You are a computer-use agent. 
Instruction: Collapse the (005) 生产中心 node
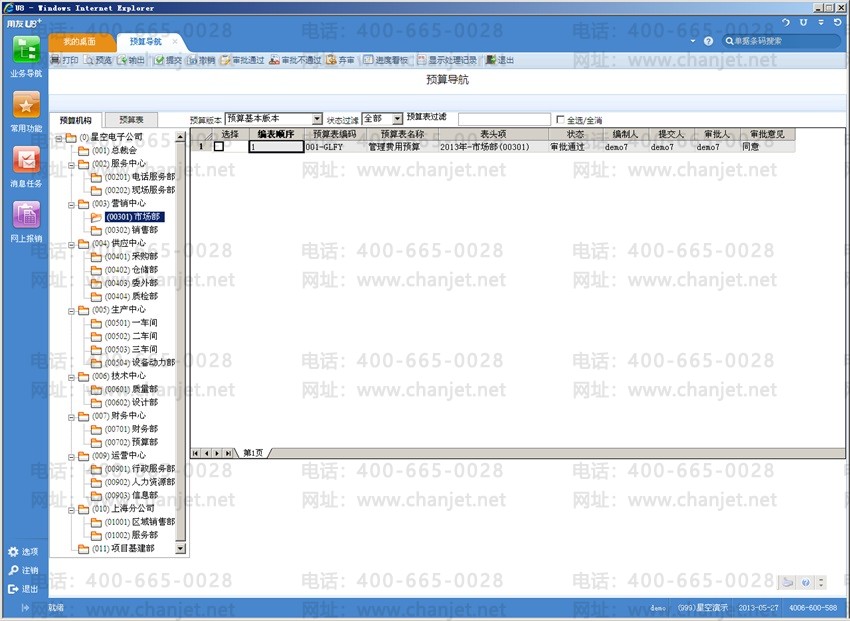coord(72,310)
